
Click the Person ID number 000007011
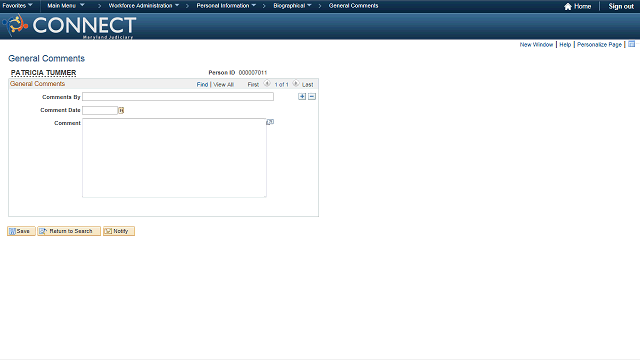253,73
